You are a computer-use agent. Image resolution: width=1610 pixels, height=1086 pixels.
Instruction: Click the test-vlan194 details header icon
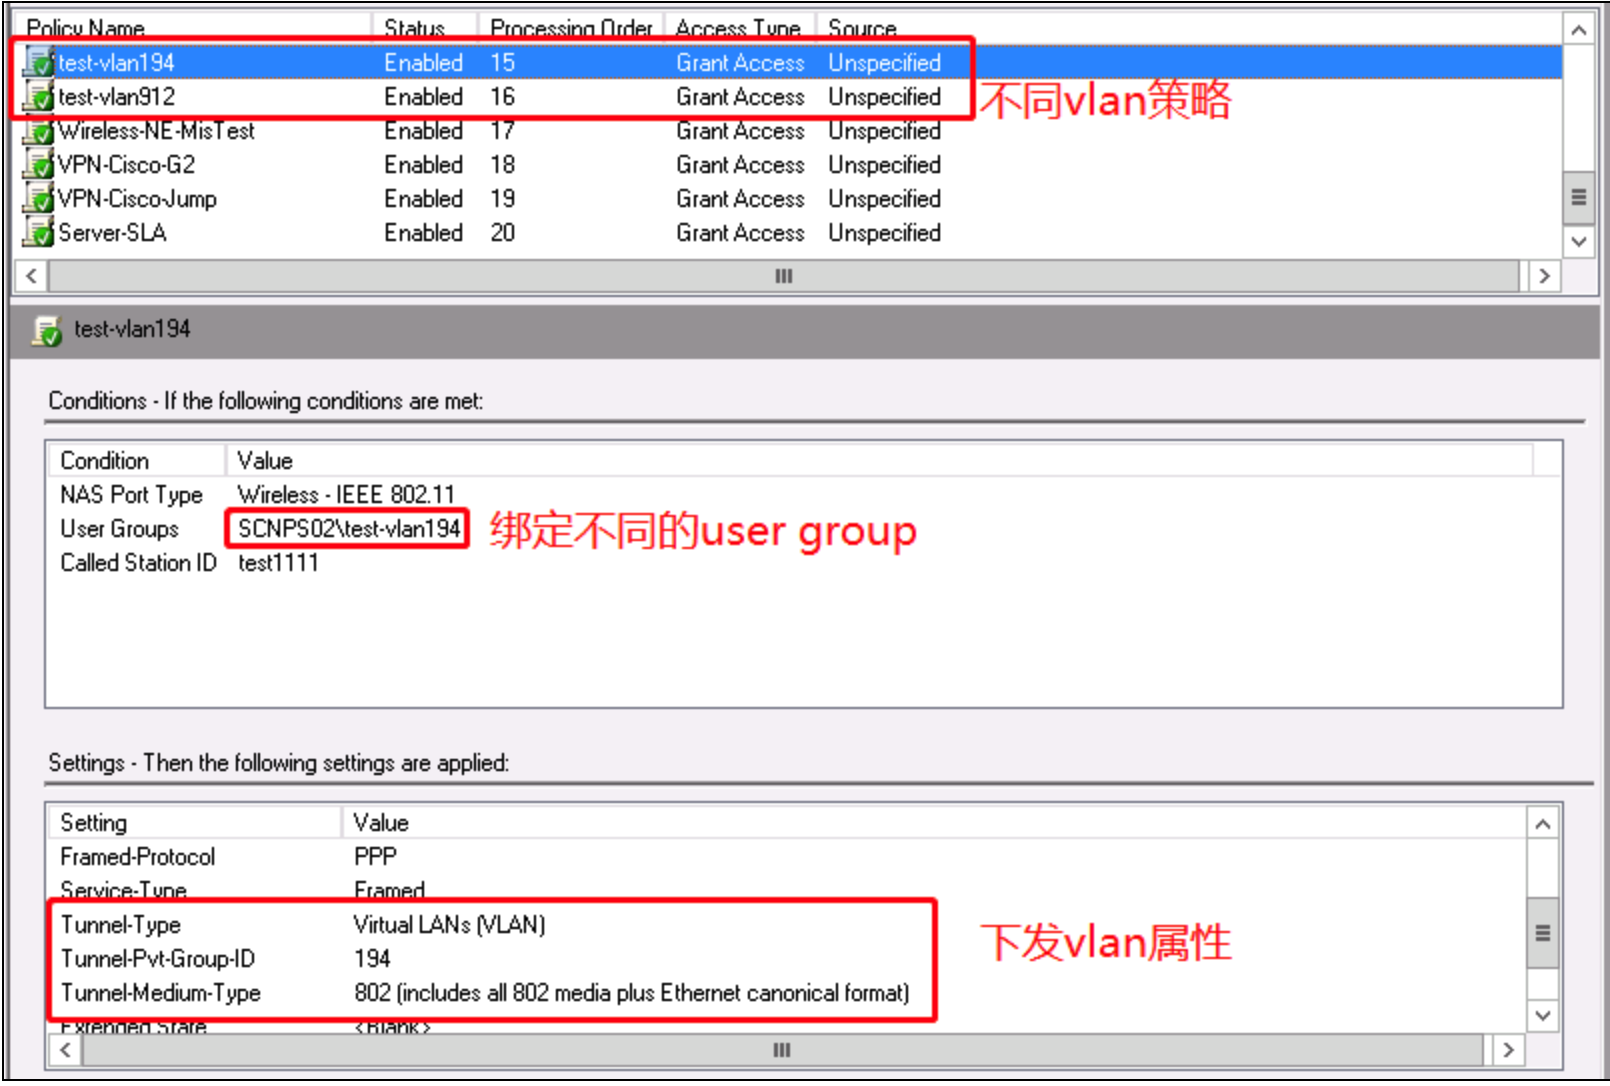pyautogui.click(x=46, y=330)
